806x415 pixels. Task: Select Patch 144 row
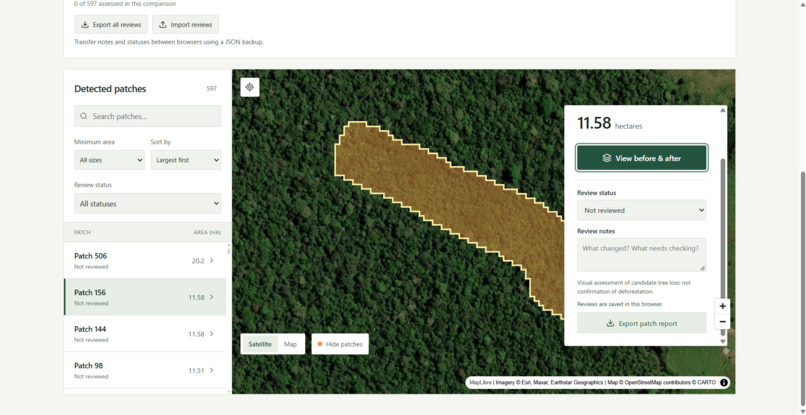(145, 334)
